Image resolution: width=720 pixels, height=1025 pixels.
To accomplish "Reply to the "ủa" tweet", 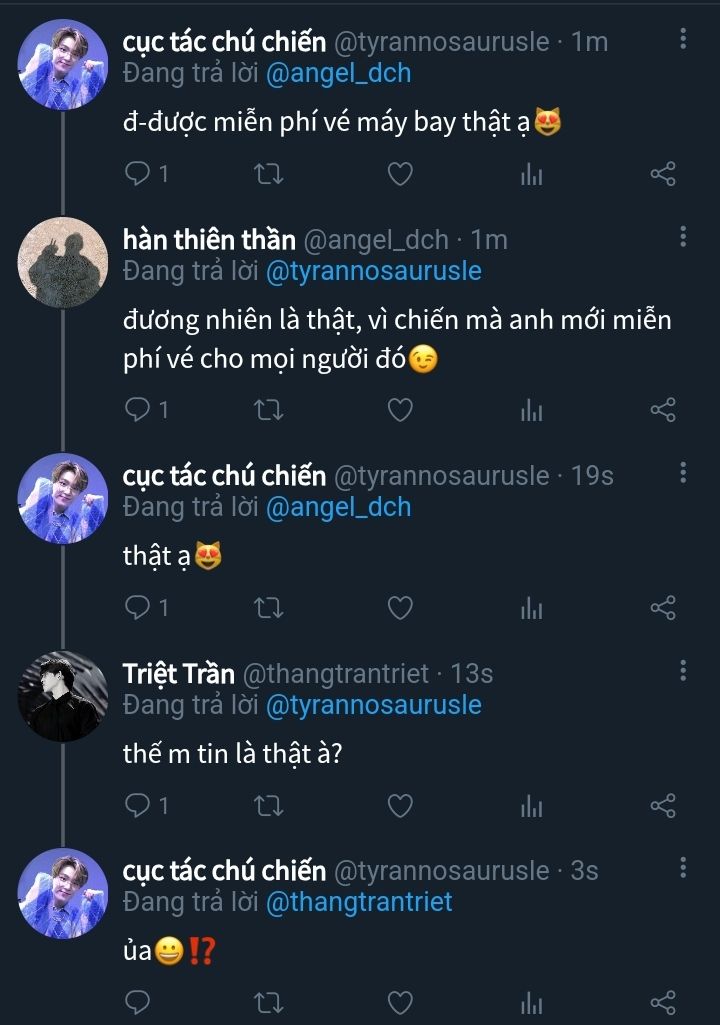I will 137,1002.
